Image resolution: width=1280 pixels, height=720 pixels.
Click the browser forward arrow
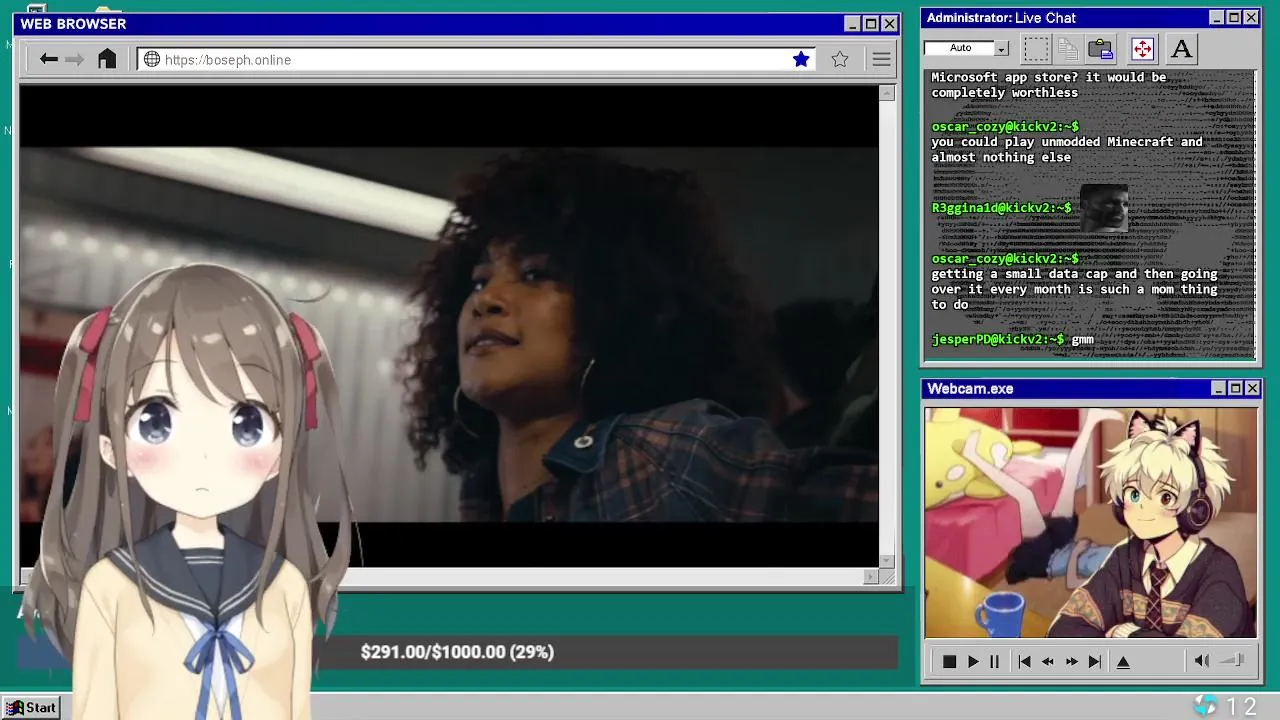[x=75, y=59]
